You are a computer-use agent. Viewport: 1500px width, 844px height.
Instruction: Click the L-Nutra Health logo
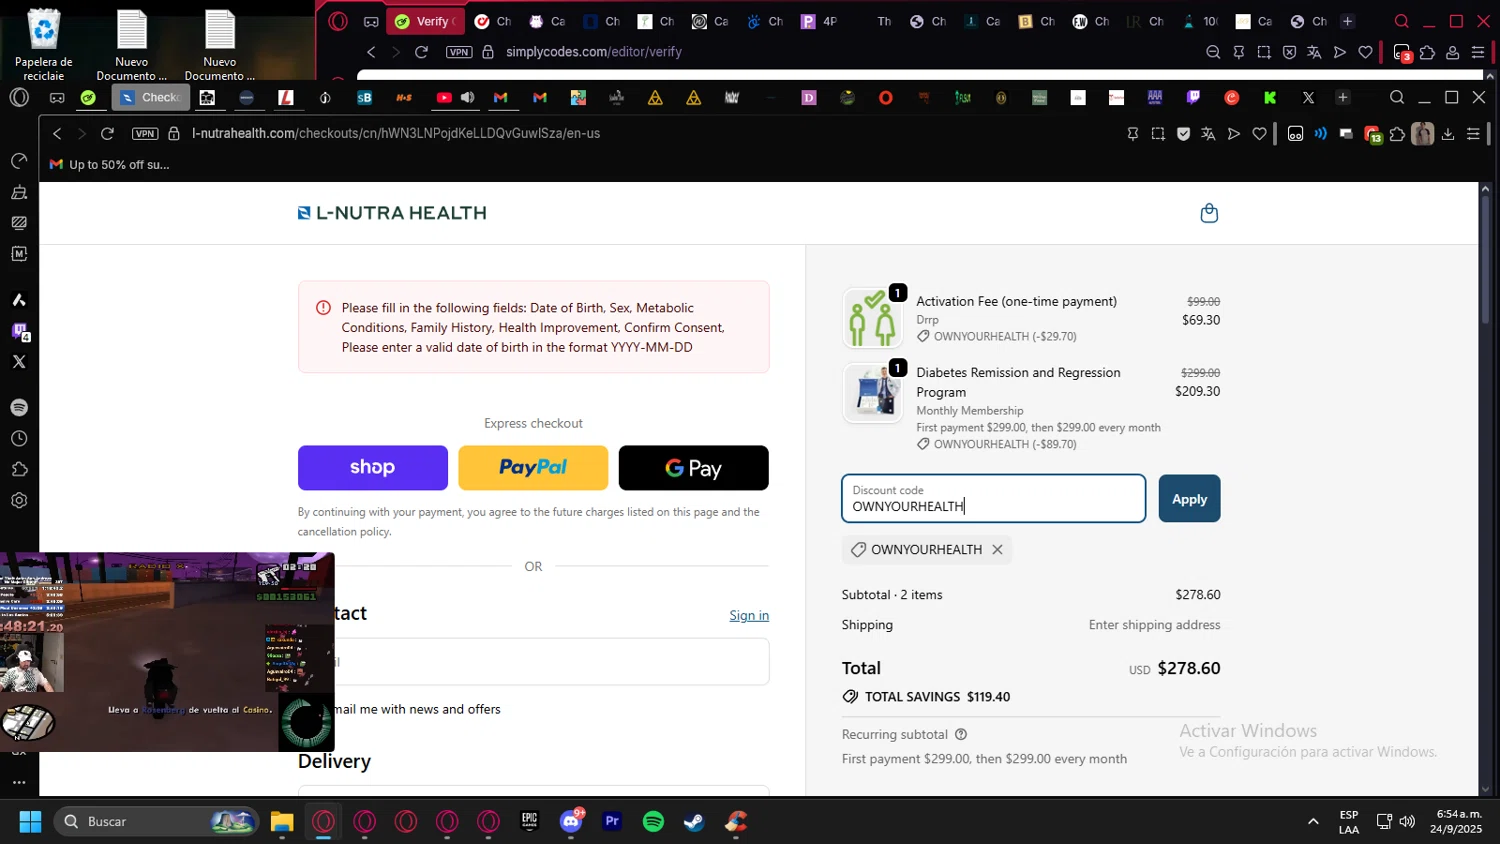coord(392,213)
